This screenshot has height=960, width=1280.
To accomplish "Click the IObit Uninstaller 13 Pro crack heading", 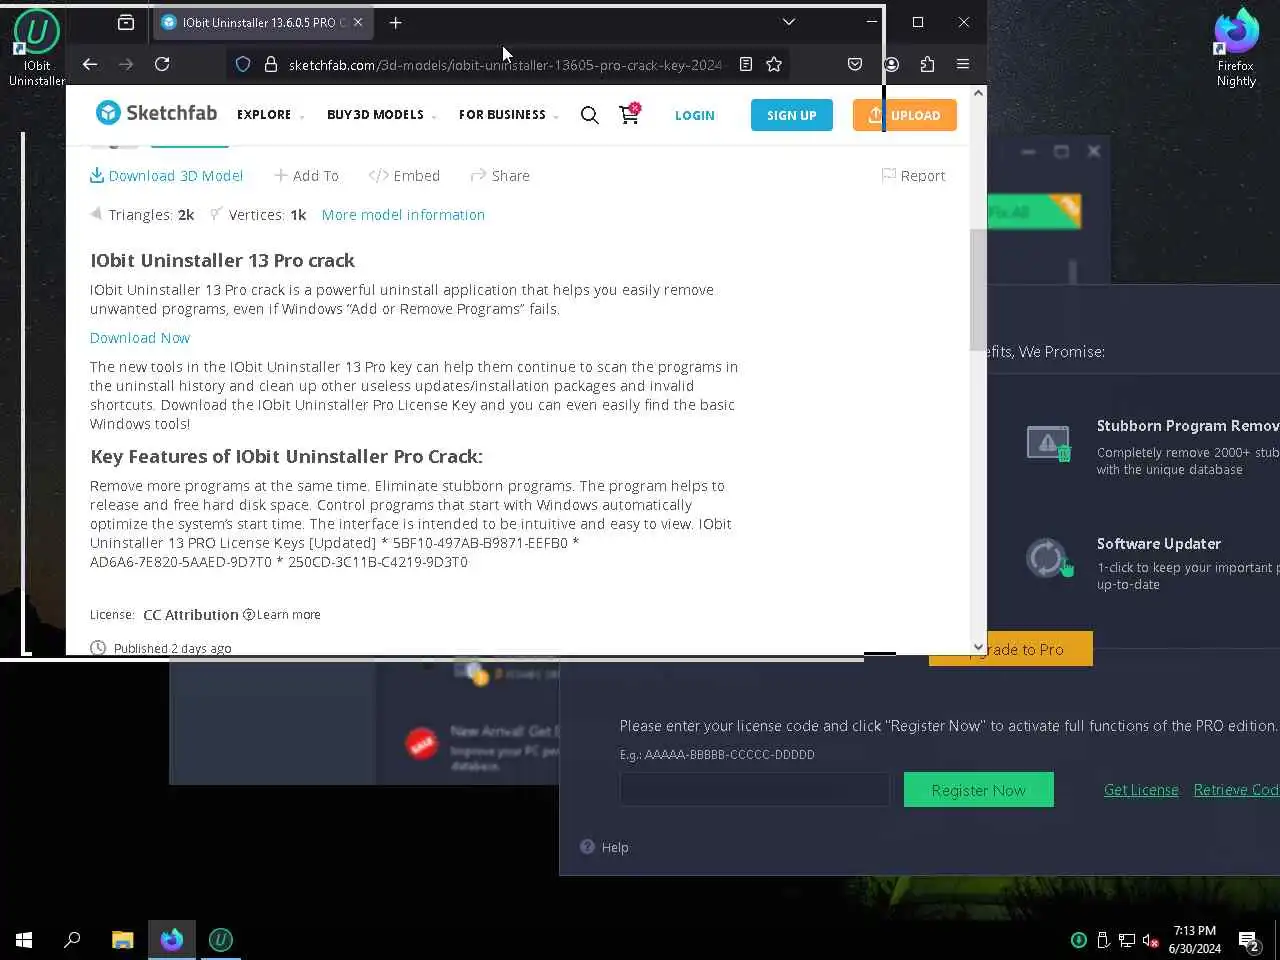I will pyautogui.click(x=222, y=260).
